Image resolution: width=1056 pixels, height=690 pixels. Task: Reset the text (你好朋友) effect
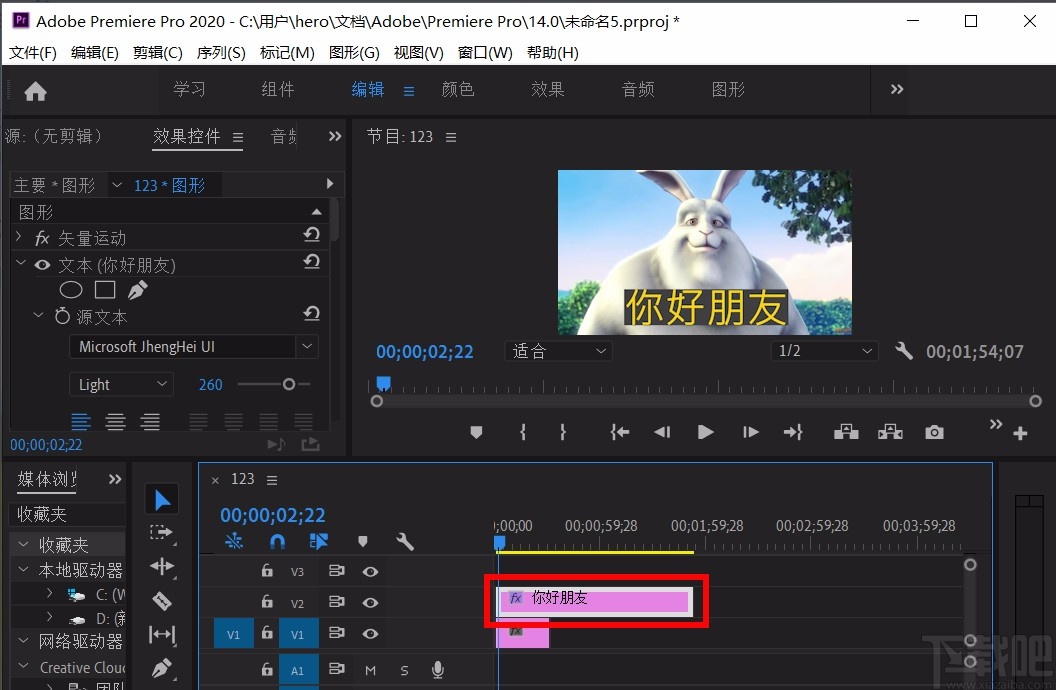pos(311,261)
